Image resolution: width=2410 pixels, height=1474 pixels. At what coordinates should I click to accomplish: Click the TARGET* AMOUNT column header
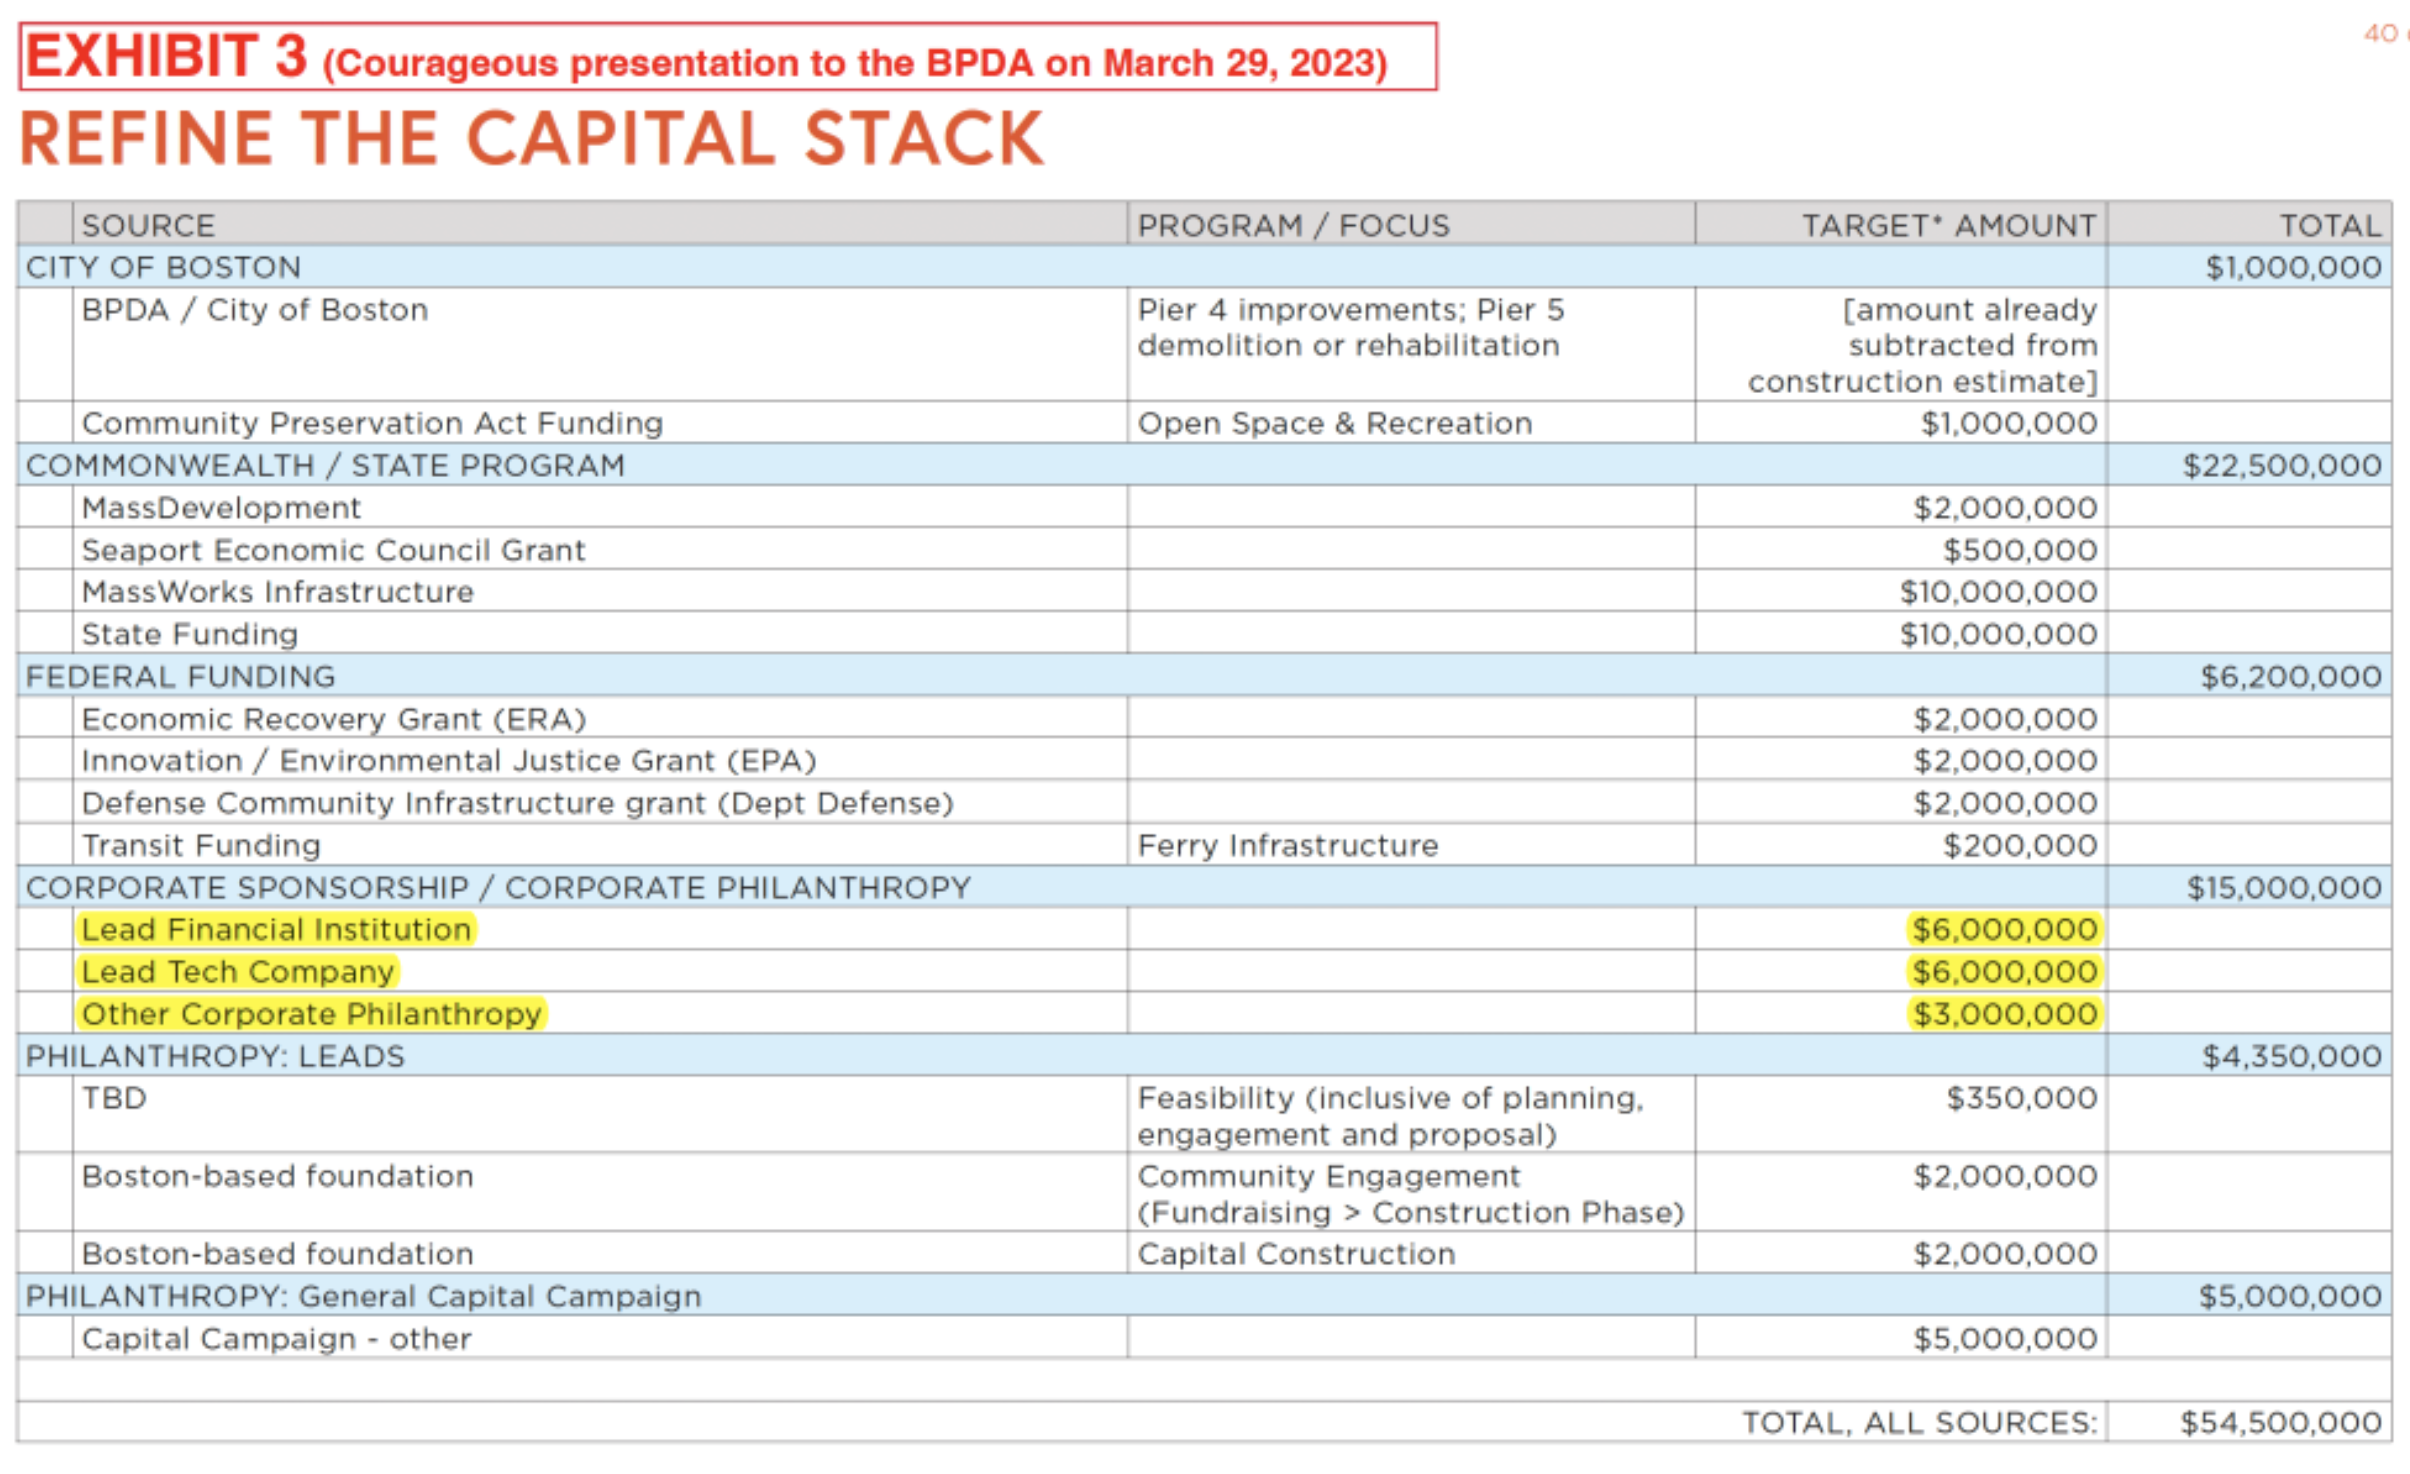[x=1948, y=225]
